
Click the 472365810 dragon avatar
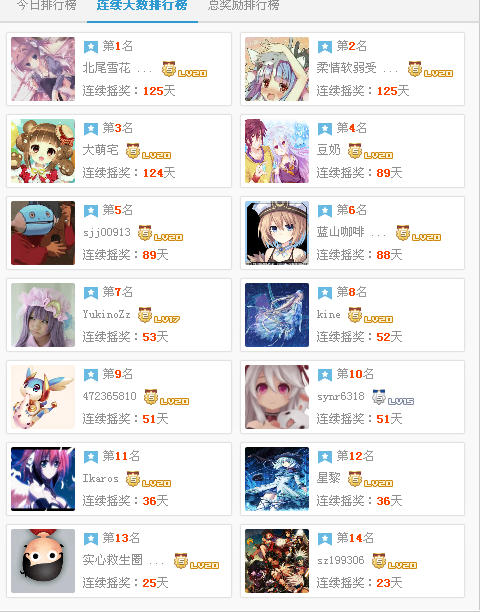[43, 397]
